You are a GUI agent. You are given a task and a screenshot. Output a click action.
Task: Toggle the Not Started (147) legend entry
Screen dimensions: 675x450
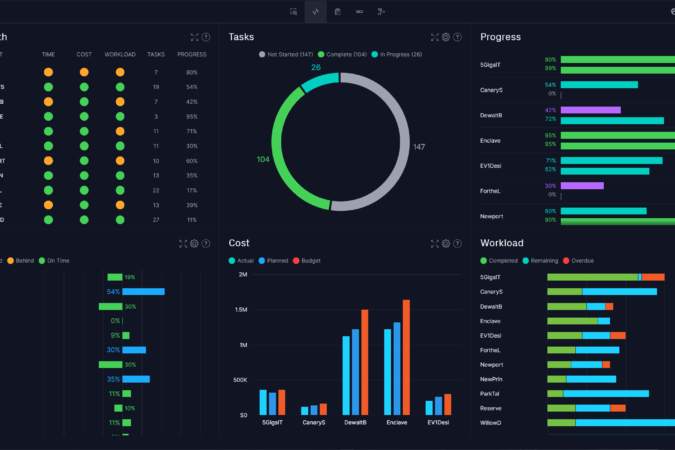coord(286,54)
